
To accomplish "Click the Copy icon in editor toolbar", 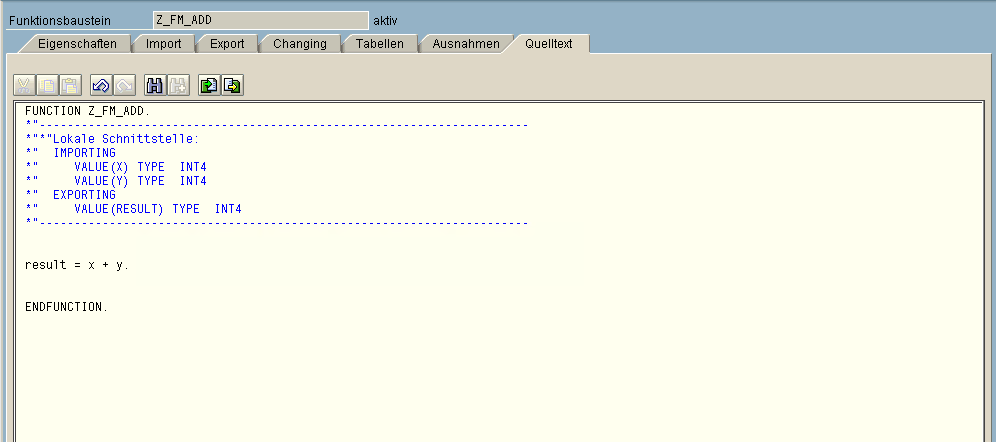I will point(48,86).
